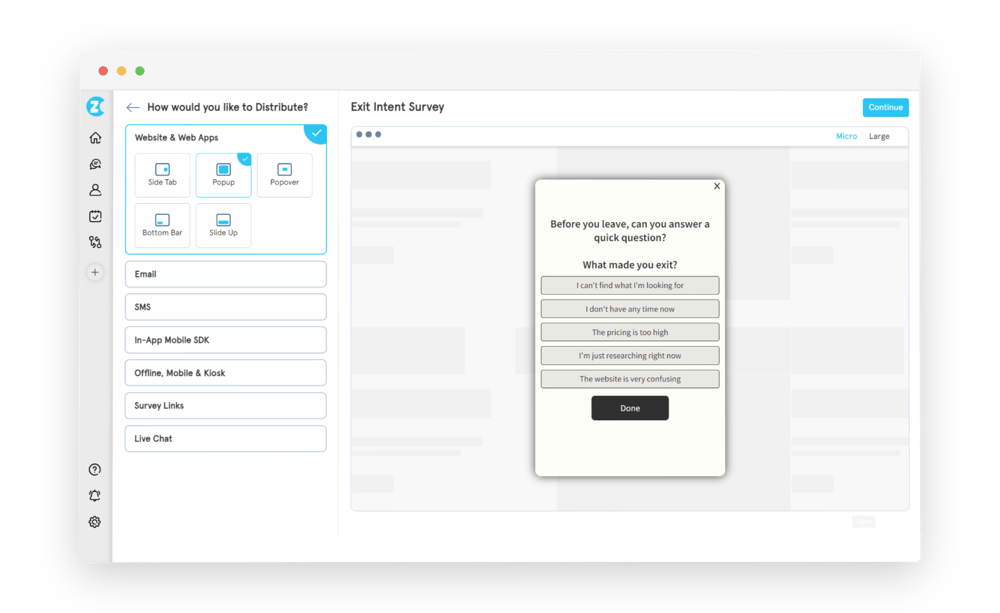Click Done on the survey popup
The image size is (1000, 613).
click(x=630, y=408)
